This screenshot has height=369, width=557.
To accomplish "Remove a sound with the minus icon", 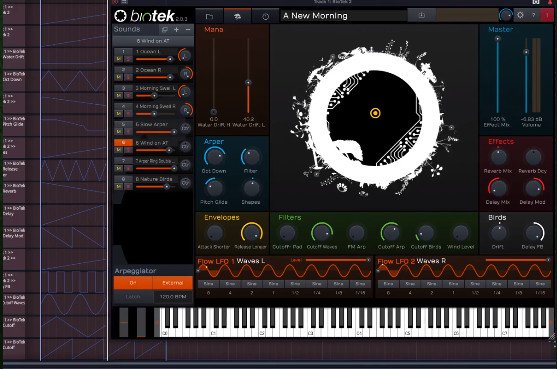I will [188, 29].
